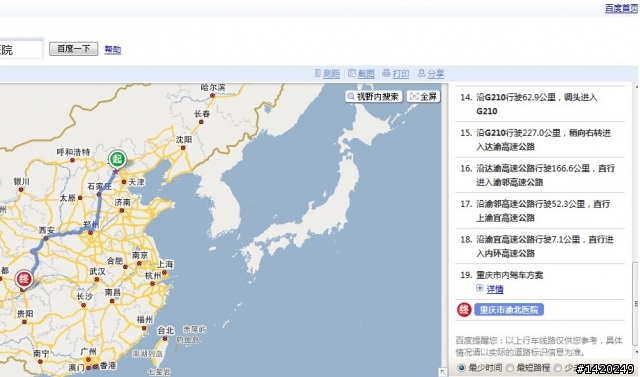Click the search-in-view magnifier icon
Image resolution: width=640 pixels, height=377 pixels.
click(351, 96)
